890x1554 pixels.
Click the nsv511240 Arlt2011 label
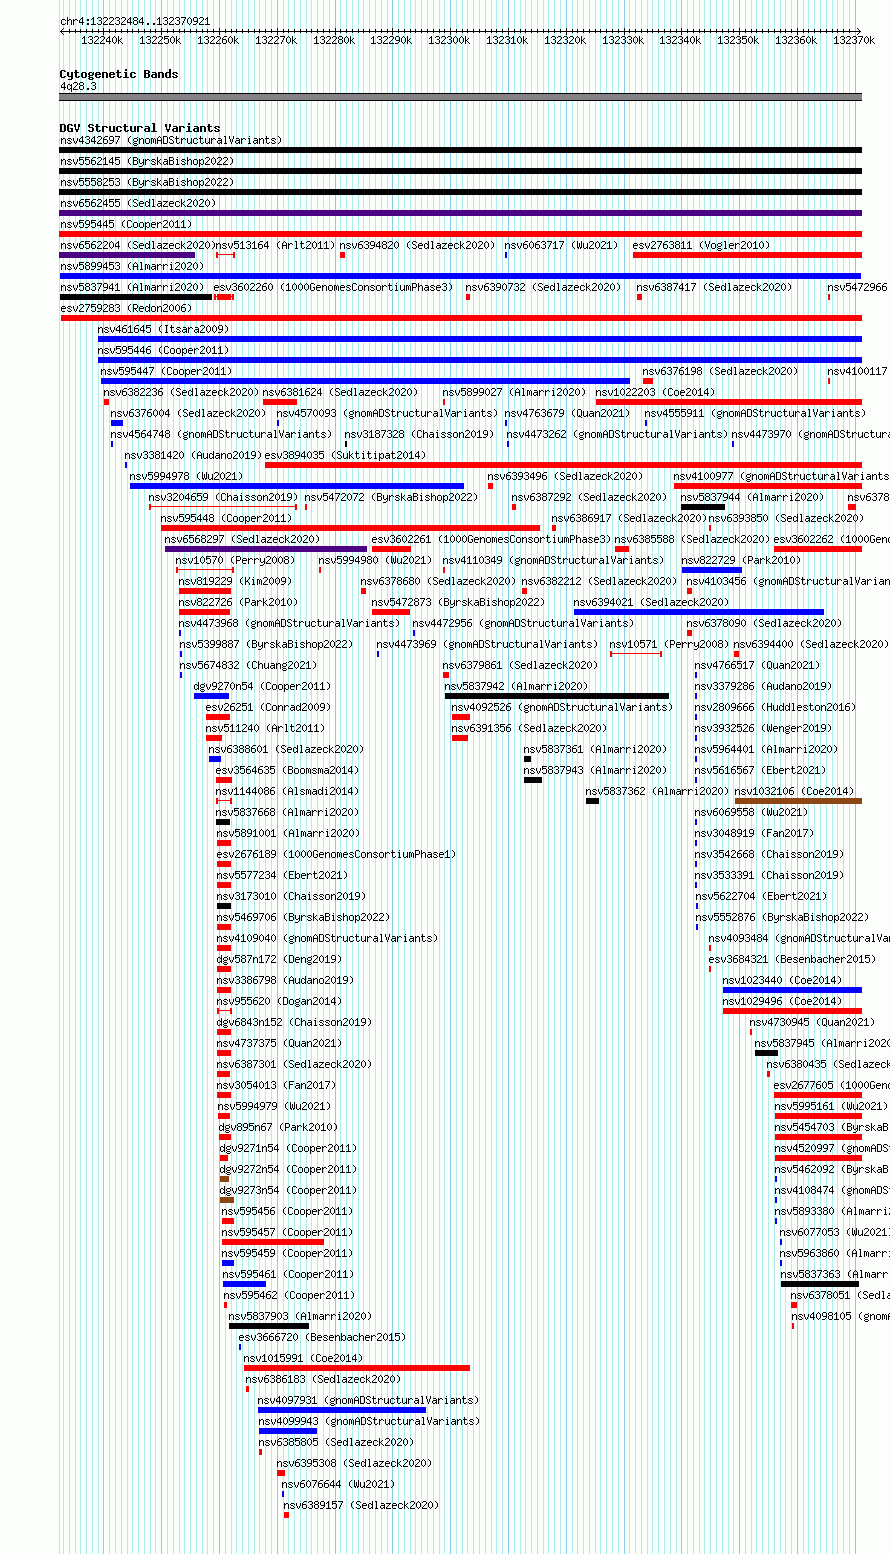coord(265,728)
